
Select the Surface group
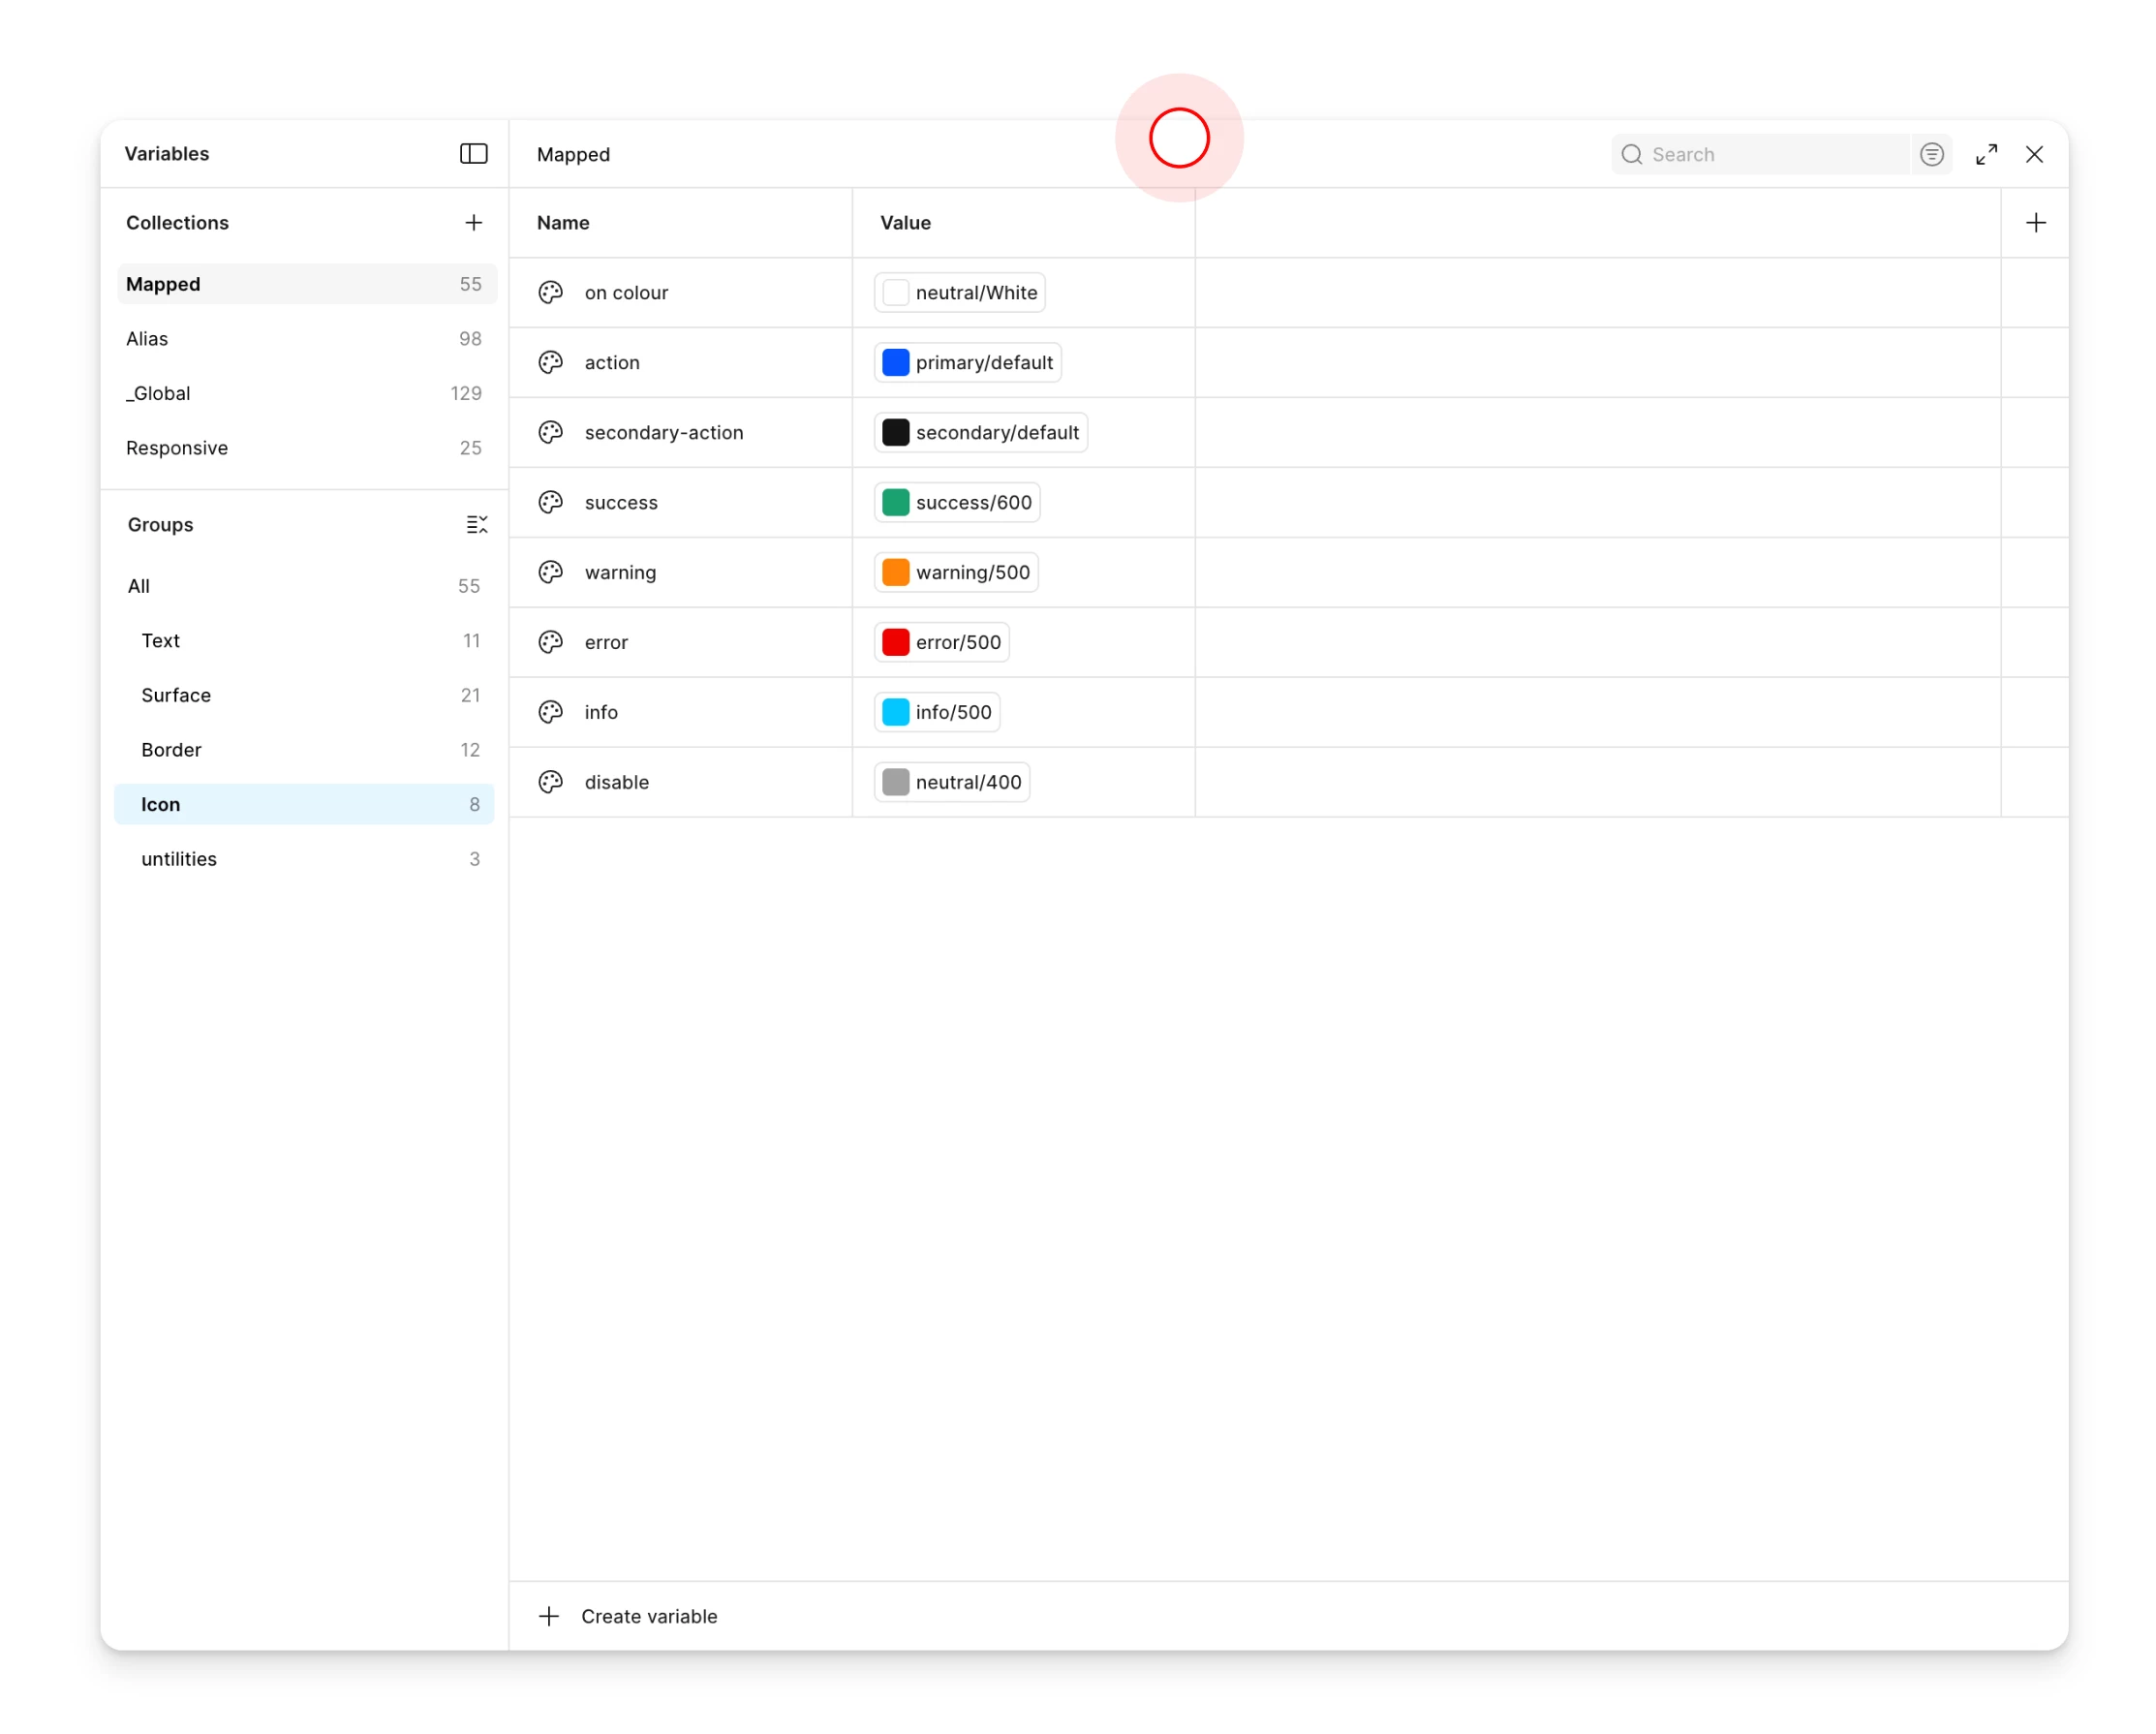tap(176, 695)
